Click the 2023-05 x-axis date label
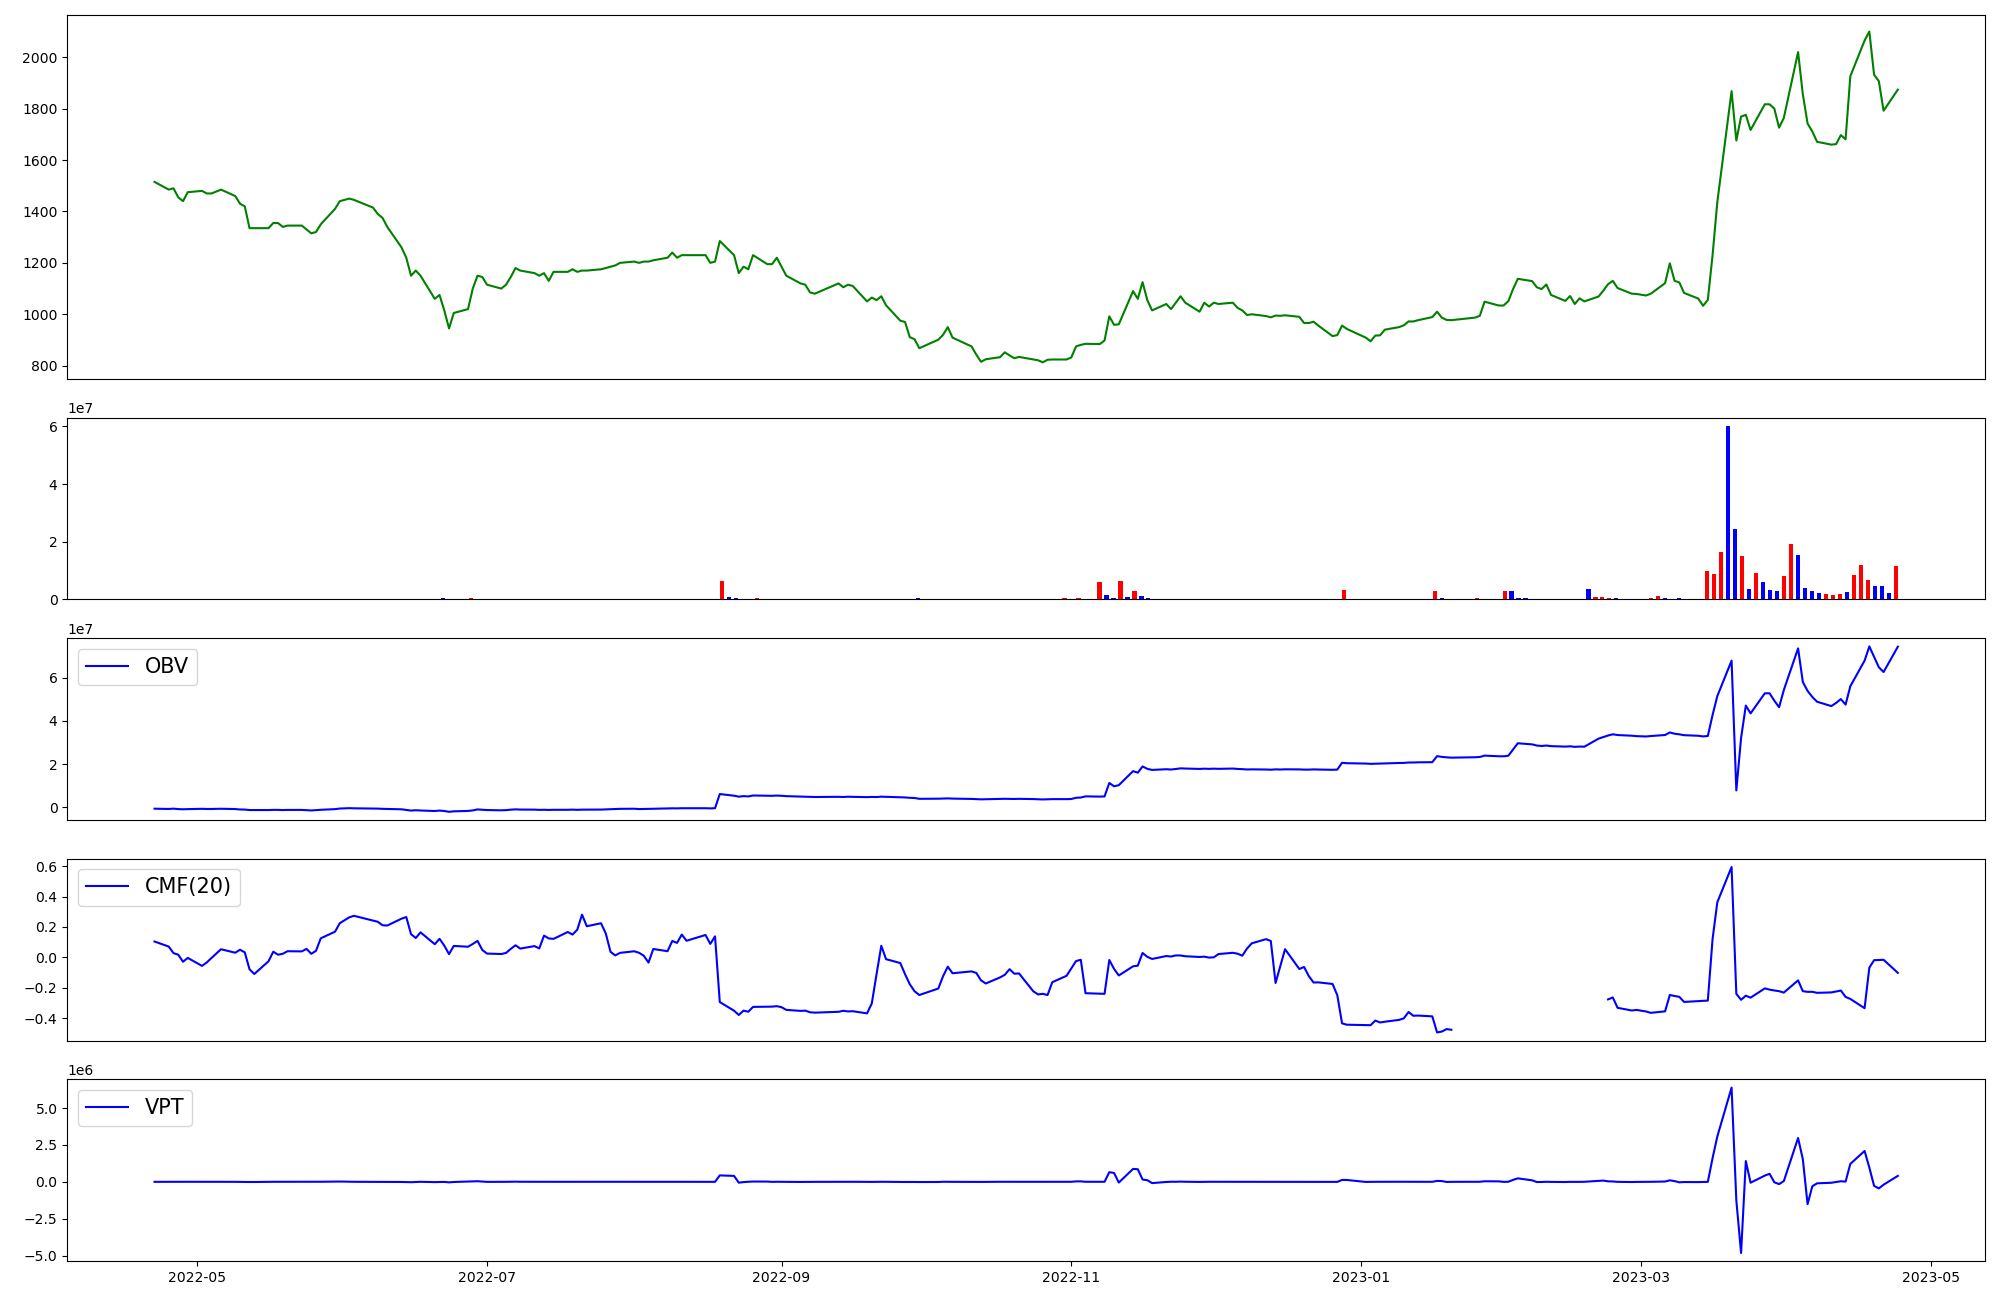2000x1300 pixels. [1930, 1276]
